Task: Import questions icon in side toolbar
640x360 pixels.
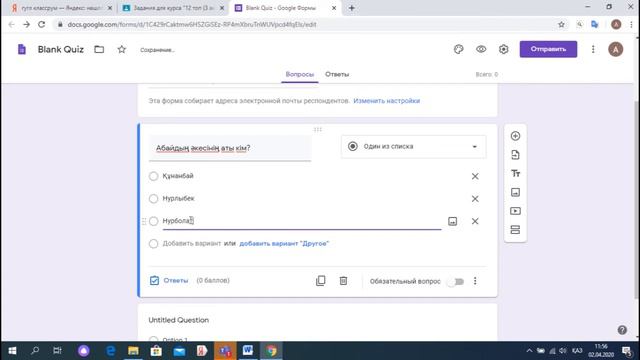Action: coord(515,155)
